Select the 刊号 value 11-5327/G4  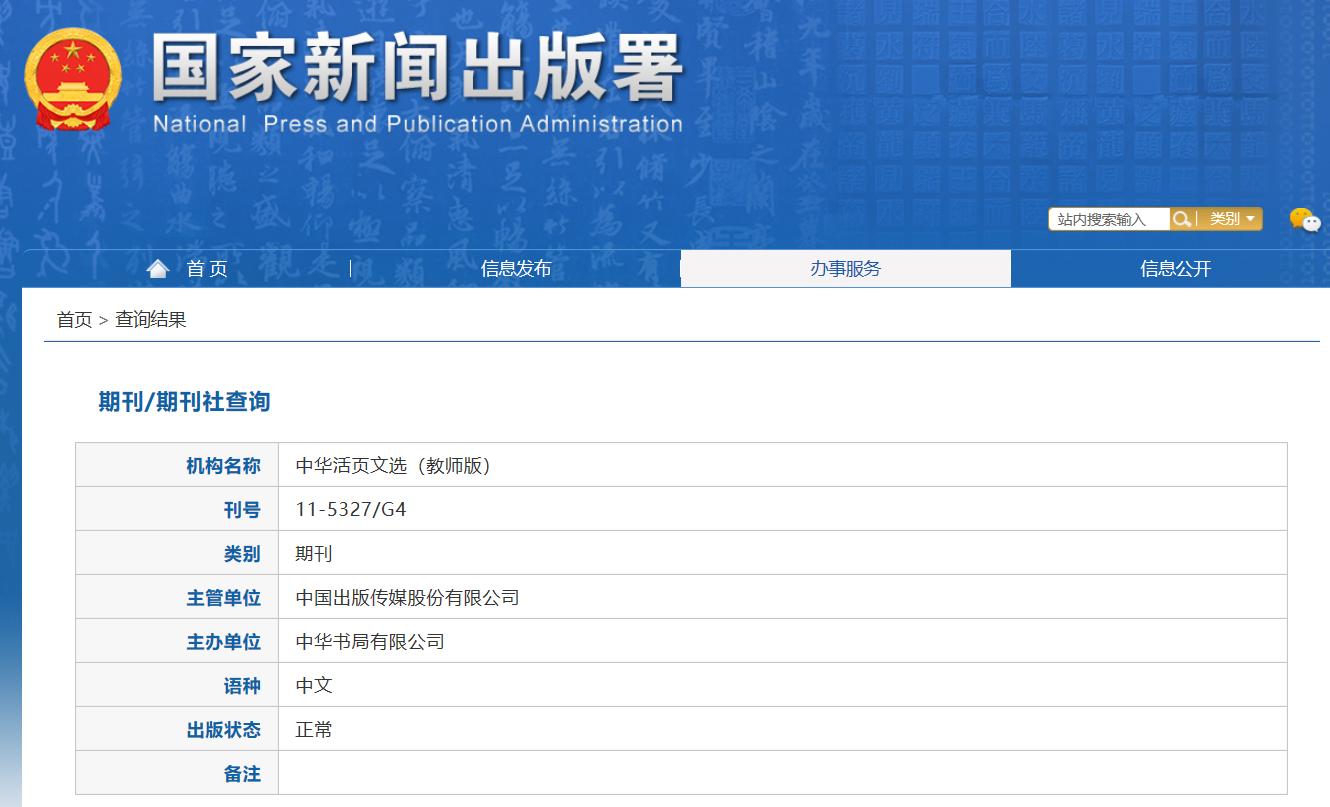click(x=351, y=510)
